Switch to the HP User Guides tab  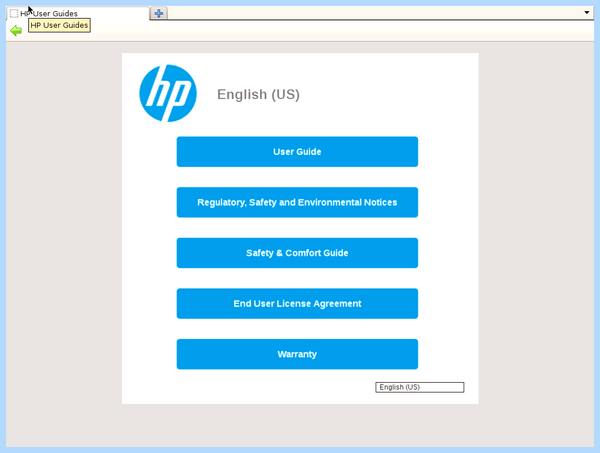coord(78,13)
